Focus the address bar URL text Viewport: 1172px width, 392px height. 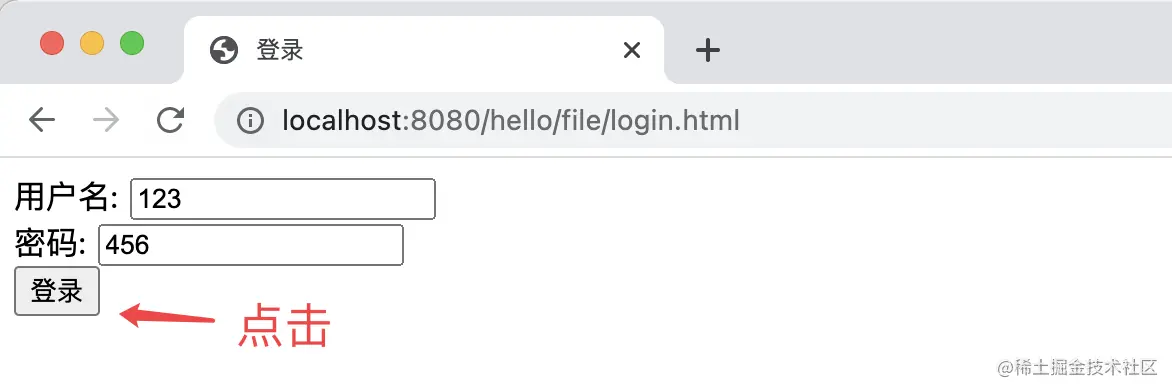(x=511, y=120)
